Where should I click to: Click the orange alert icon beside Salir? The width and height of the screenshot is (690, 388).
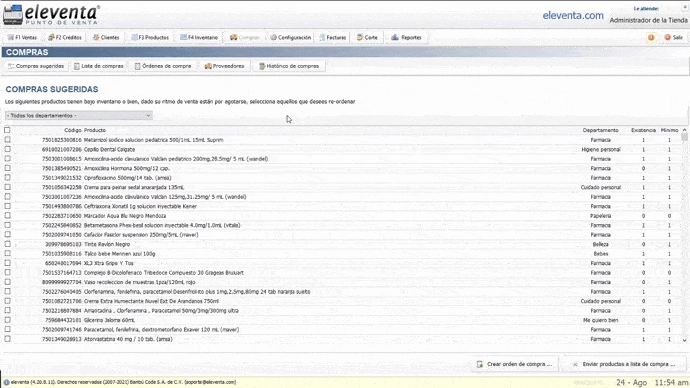coord(651,37)
